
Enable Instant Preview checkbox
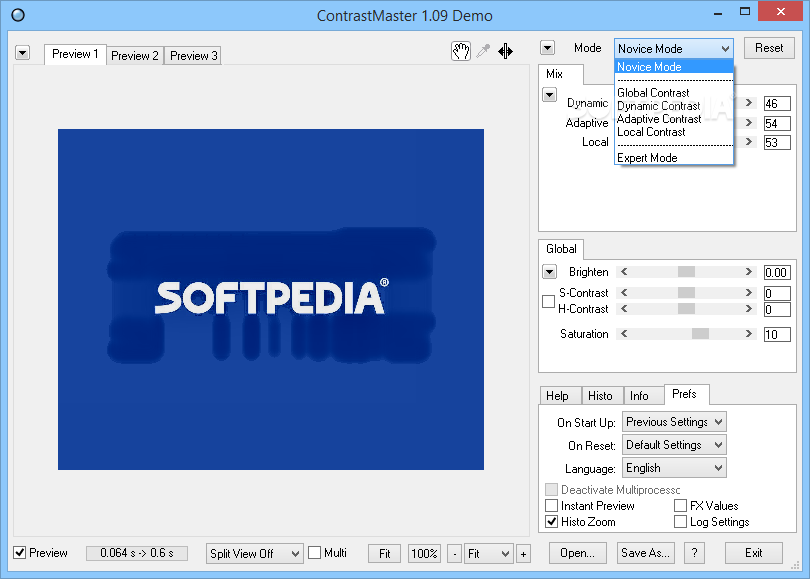(552, 505)
